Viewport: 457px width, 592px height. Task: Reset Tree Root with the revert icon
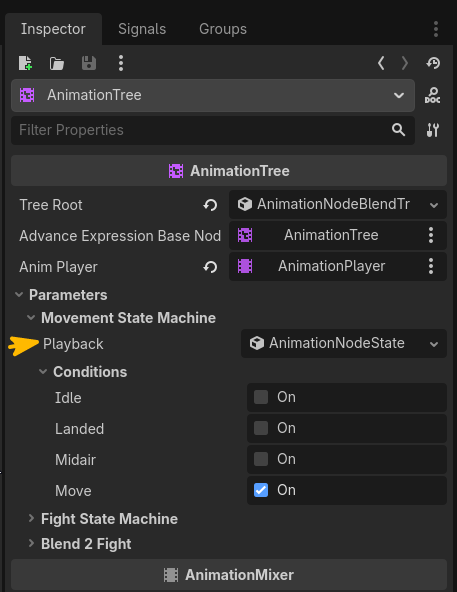tap(210, 205)
